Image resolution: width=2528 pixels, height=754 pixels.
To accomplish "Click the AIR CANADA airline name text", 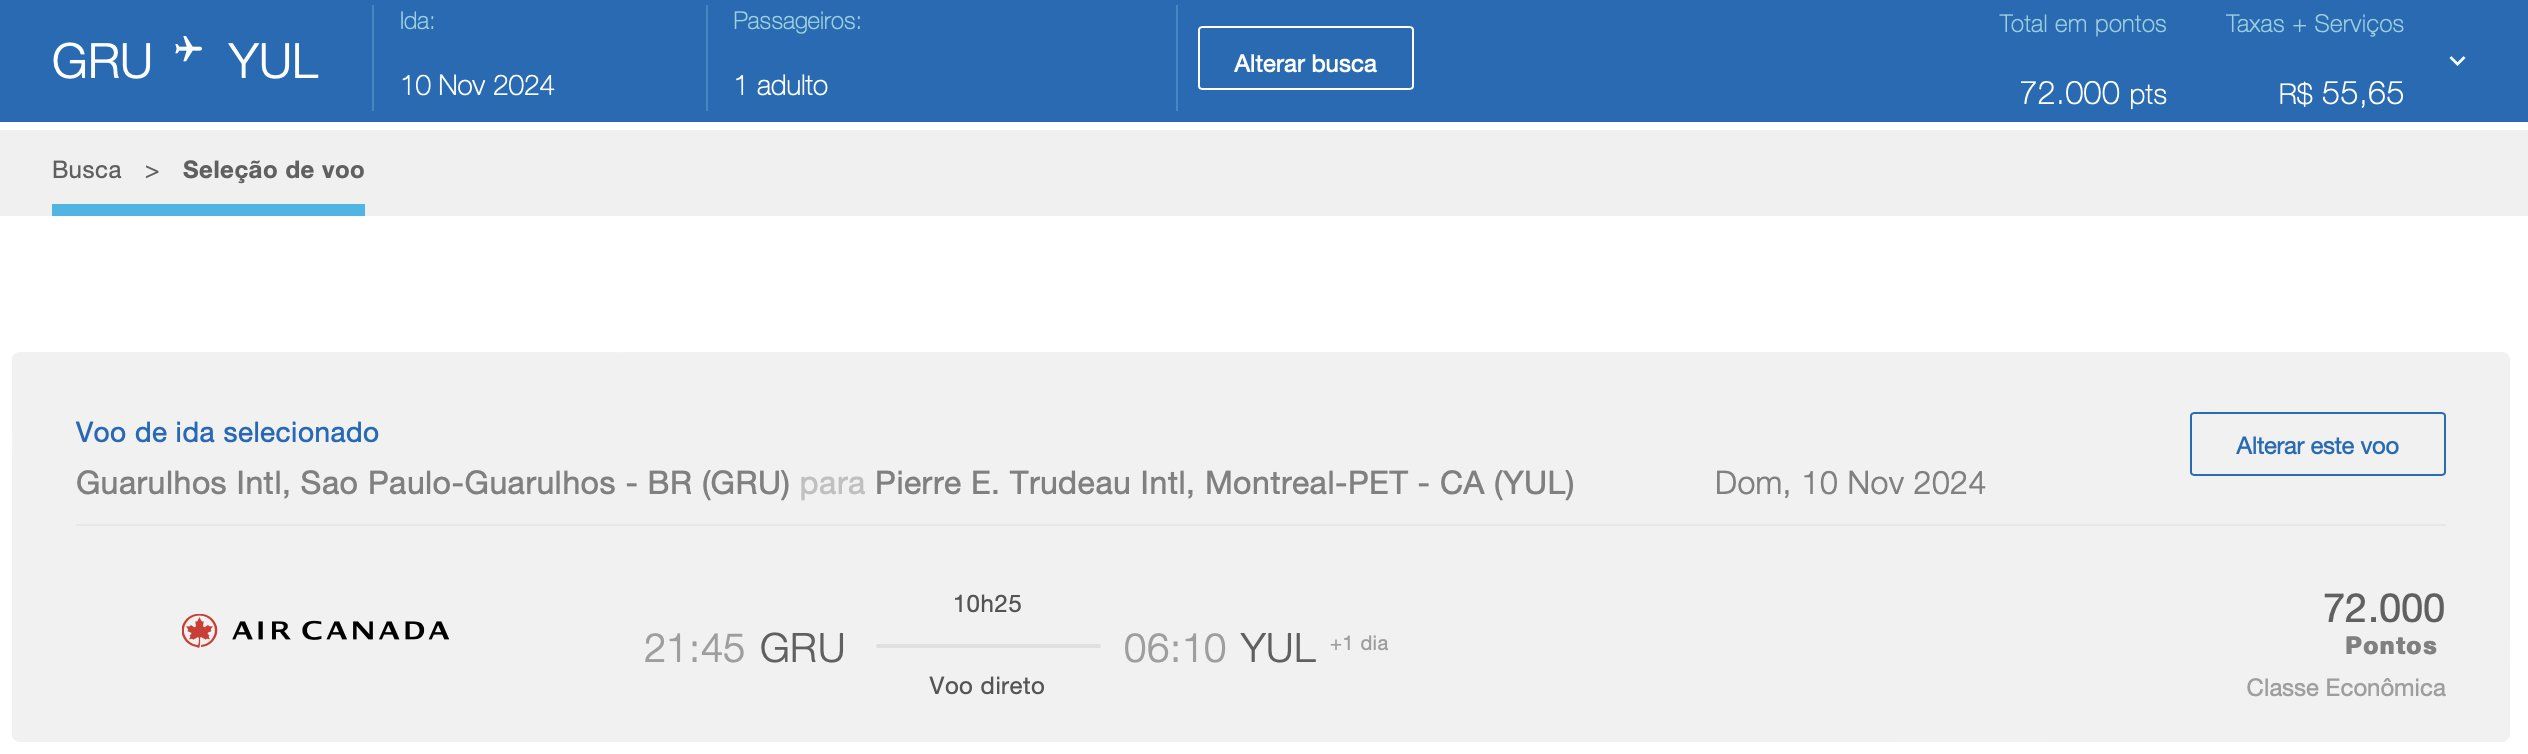I will click(340, 631).
